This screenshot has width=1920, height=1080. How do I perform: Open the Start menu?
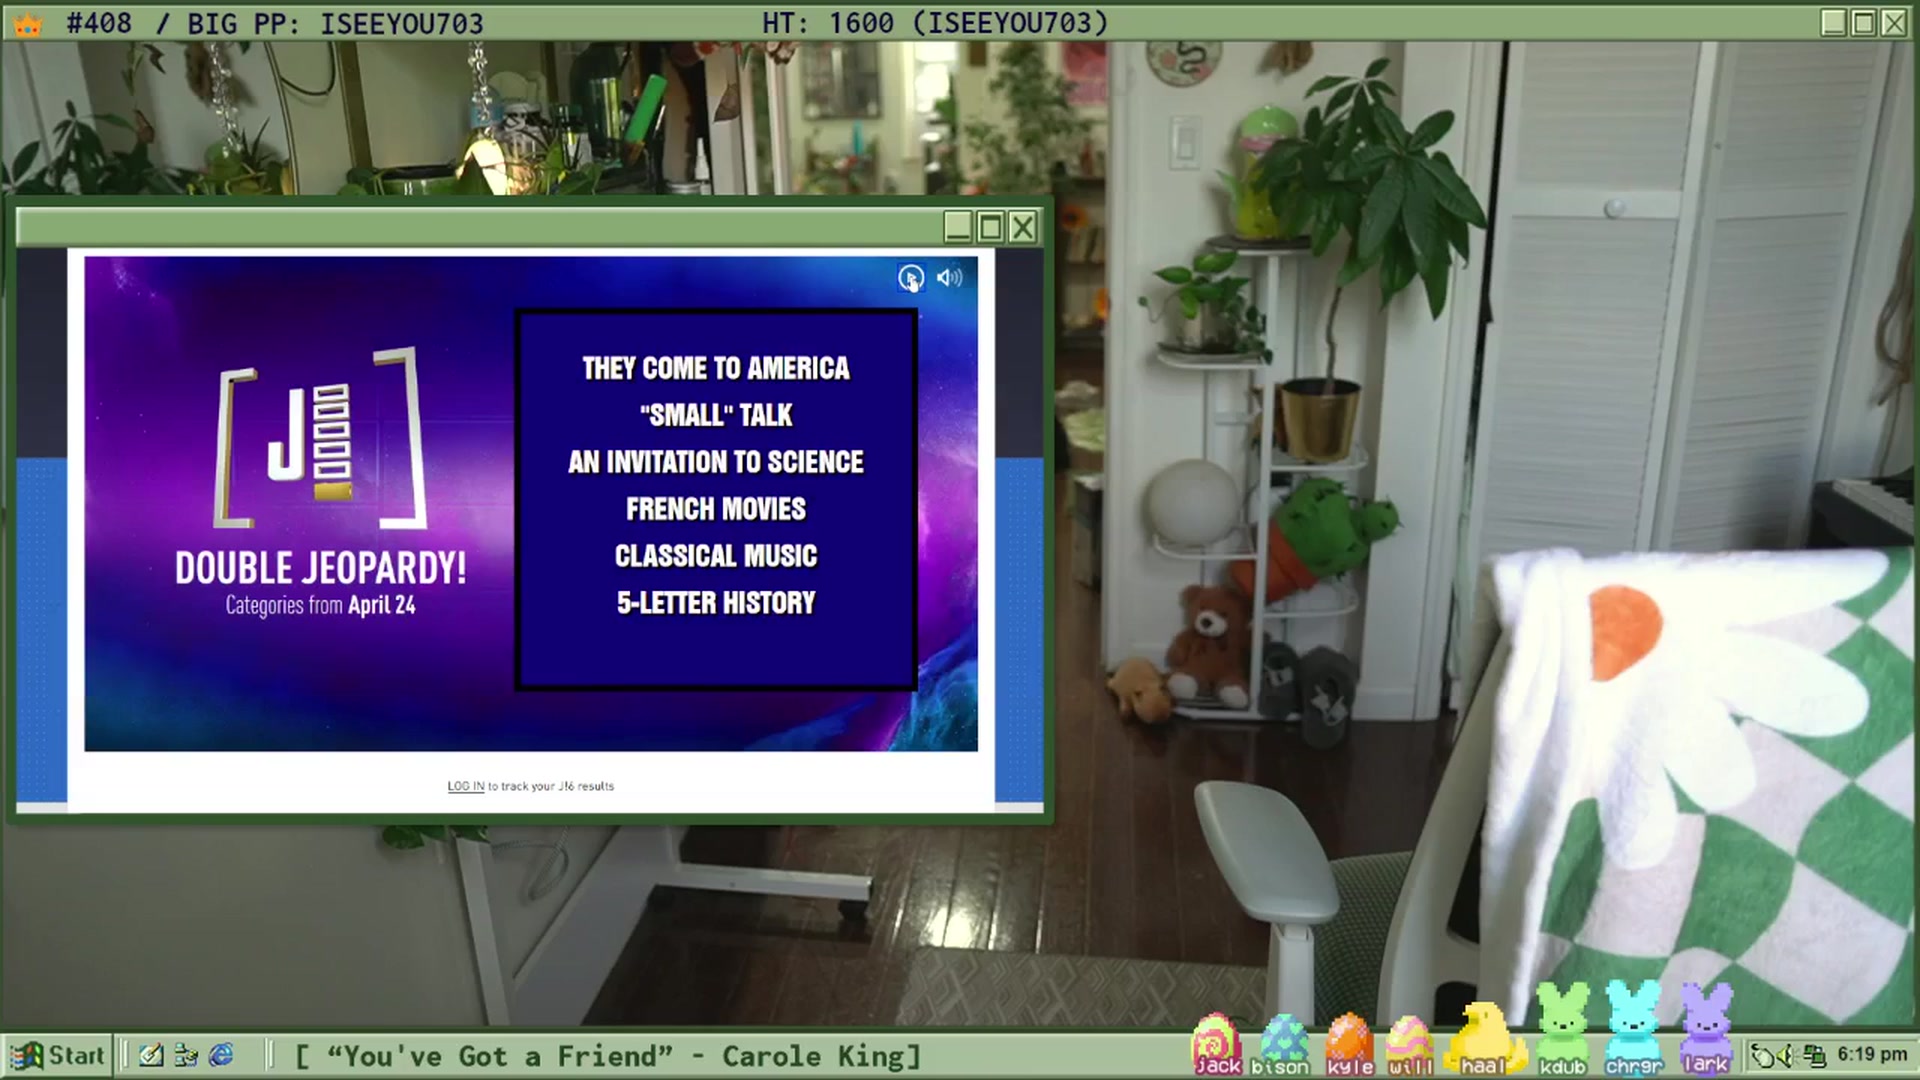57,1055
